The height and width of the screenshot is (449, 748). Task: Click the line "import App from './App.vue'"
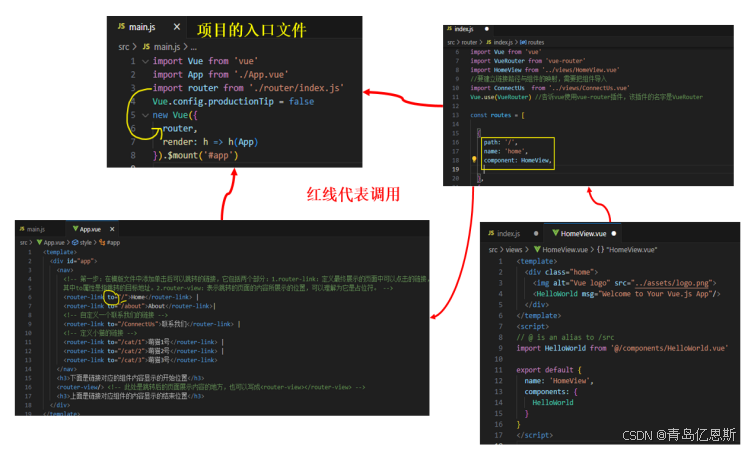(x=220, y=74)
